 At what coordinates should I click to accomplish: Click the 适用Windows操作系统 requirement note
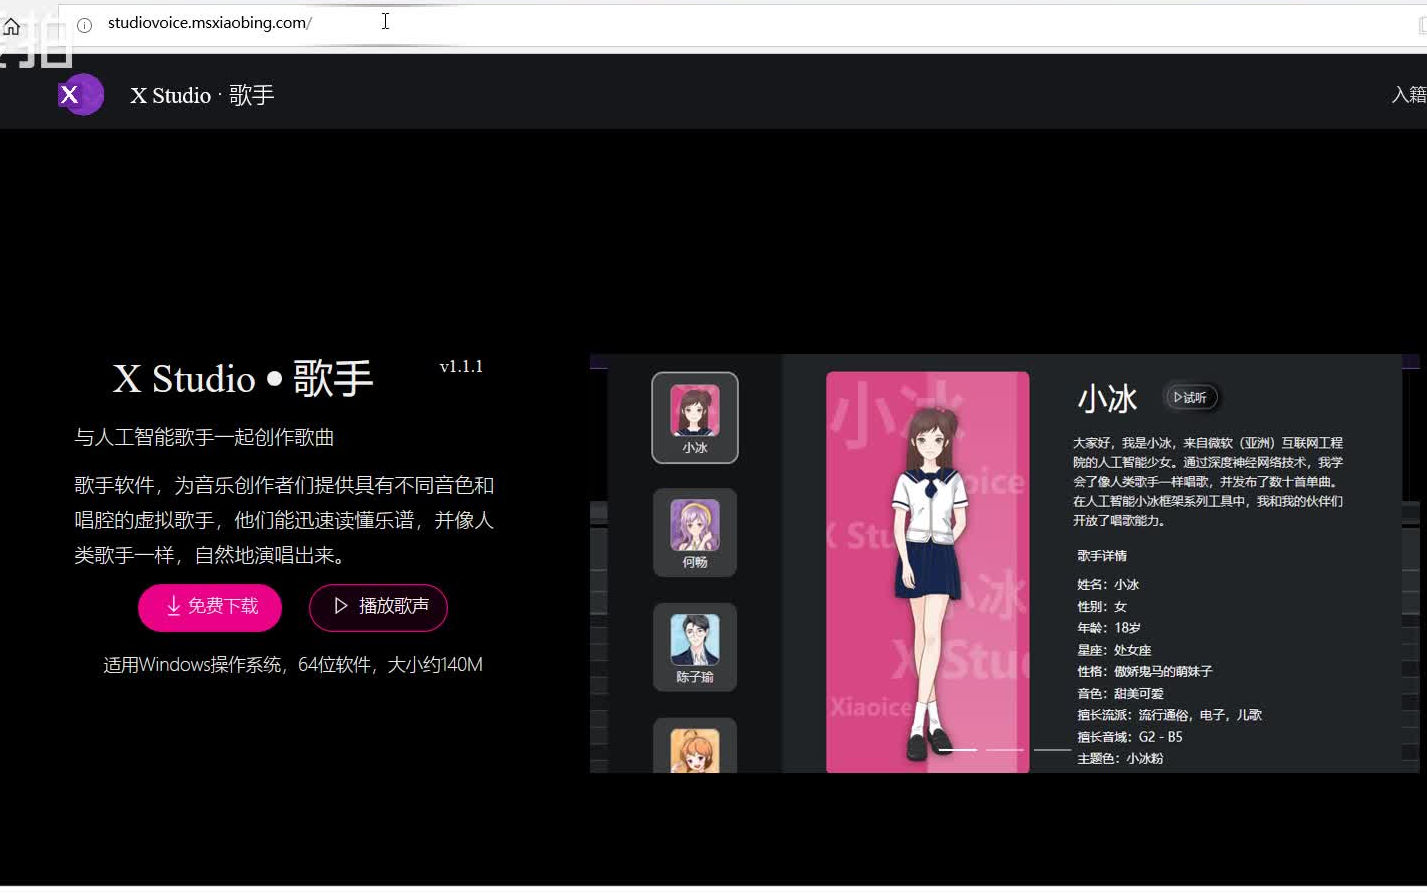click(x=293, y=665)
